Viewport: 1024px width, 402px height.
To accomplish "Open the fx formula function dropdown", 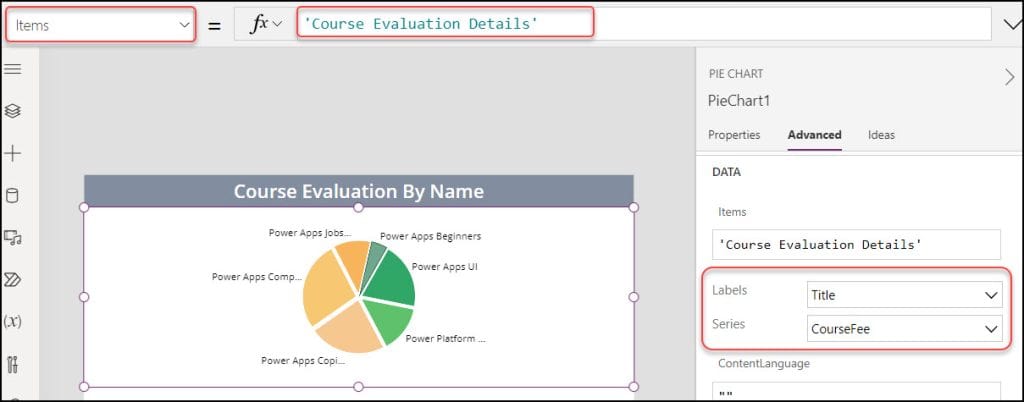I will coord(266,24).
